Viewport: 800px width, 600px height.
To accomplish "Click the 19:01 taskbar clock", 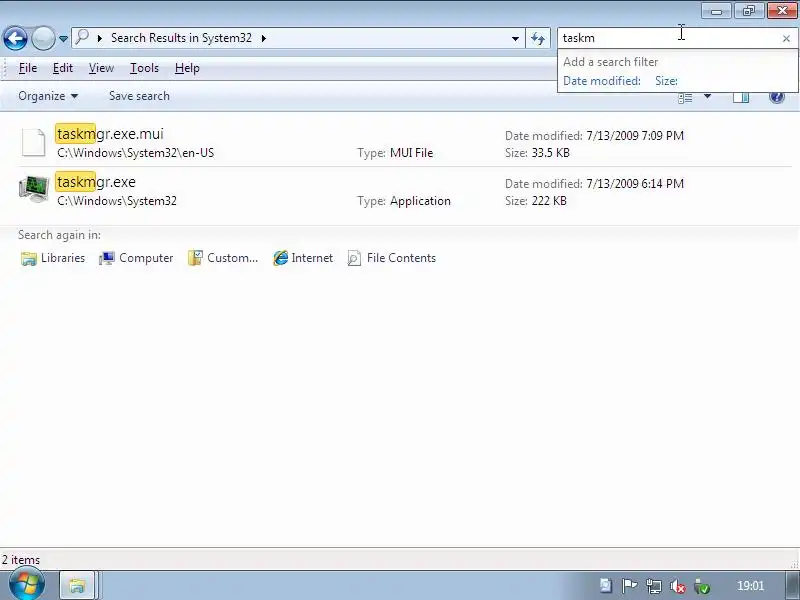I will [750, 586].
